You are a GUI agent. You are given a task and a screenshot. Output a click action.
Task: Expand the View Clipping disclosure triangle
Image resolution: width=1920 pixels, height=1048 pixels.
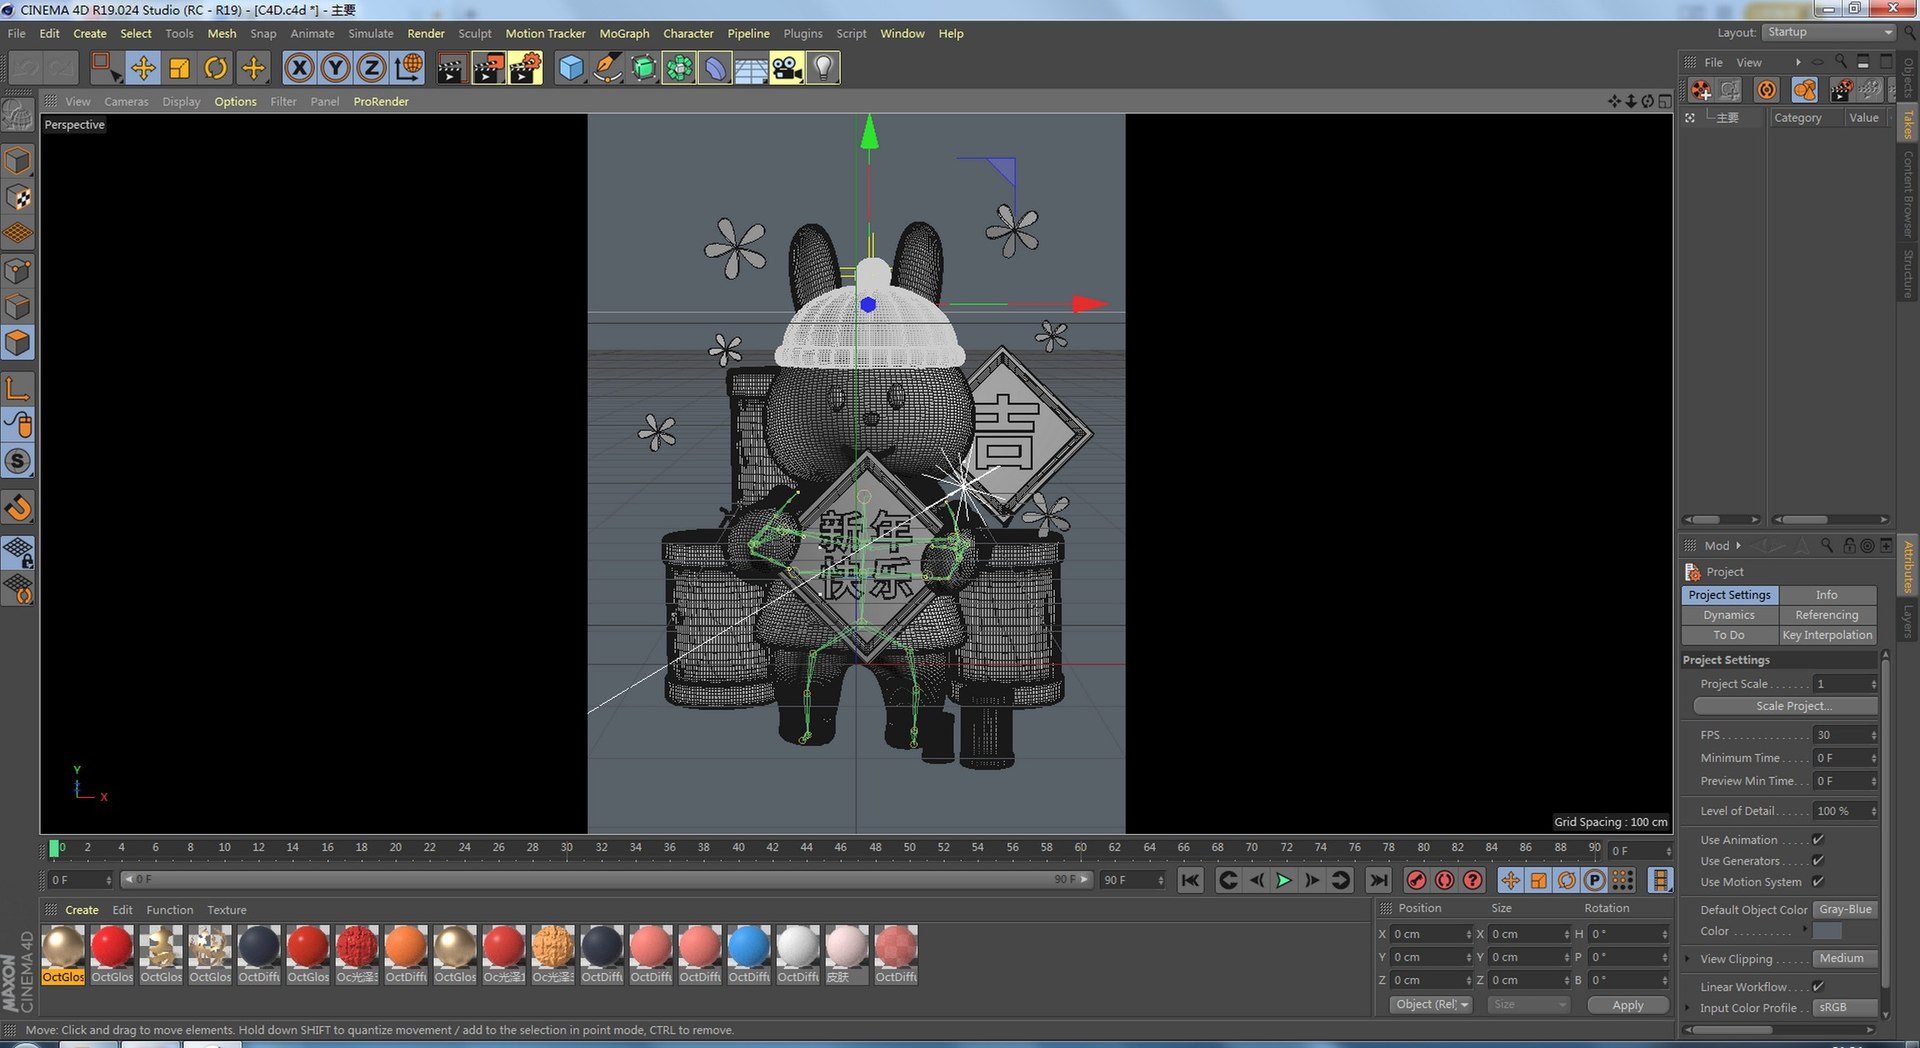pyautogui.click(x=1688, y=959)
